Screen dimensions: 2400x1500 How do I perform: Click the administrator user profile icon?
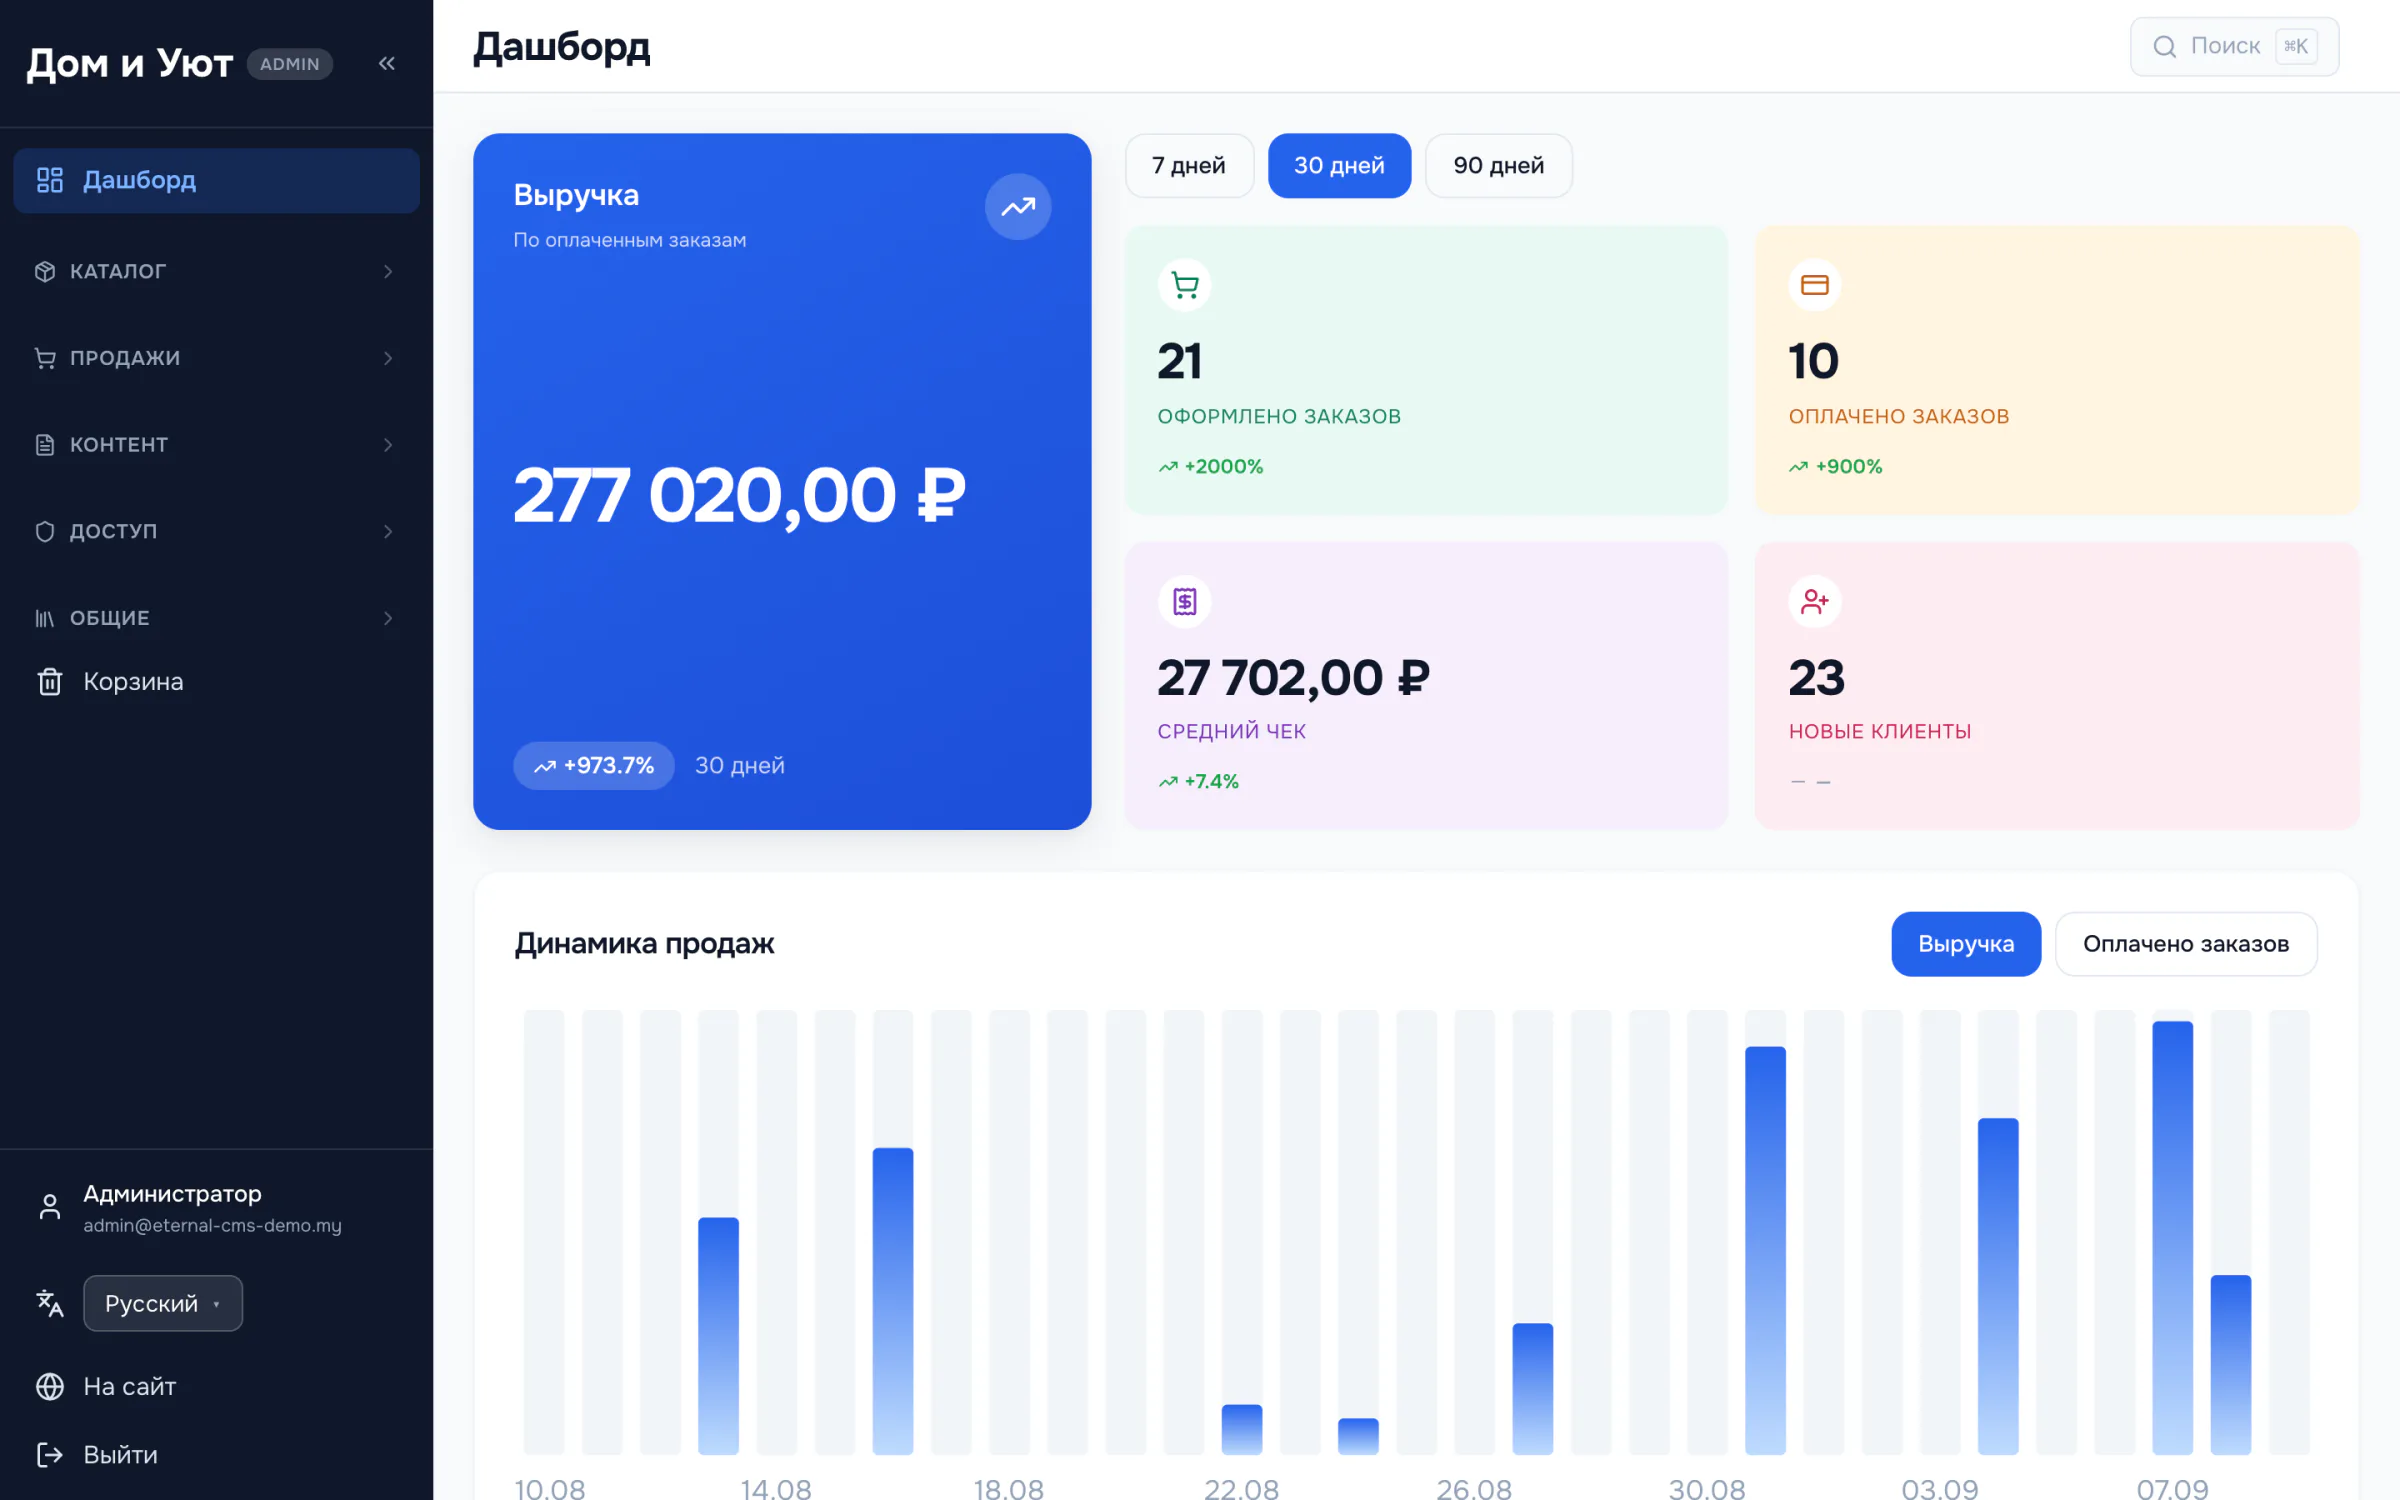pos(50,1207)
